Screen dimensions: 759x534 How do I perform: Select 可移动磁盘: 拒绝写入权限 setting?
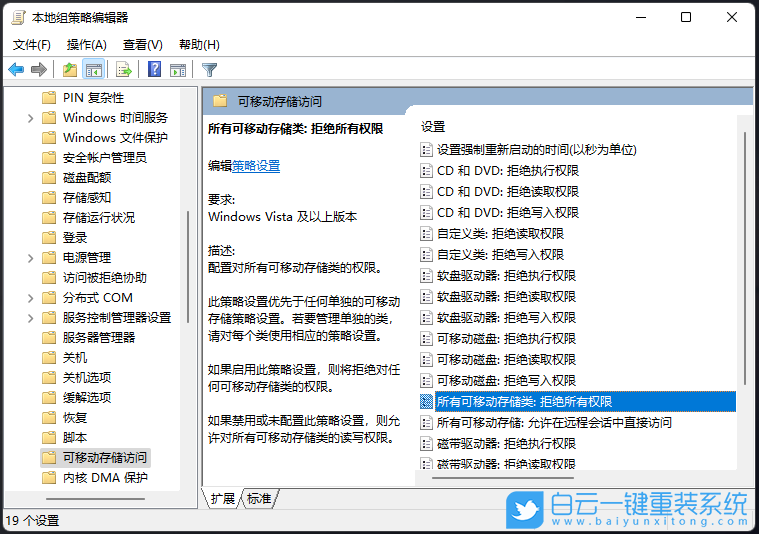click(x=506, y=381)
